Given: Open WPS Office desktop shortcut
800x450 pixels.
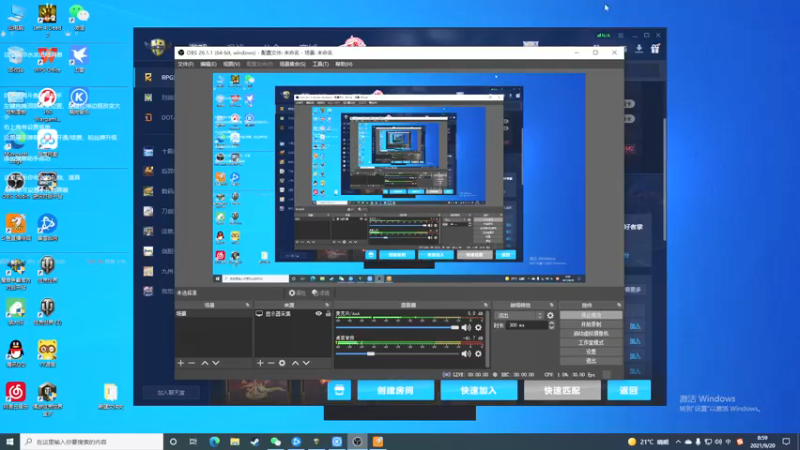Looking at the screenshot, I should (47, 59).
